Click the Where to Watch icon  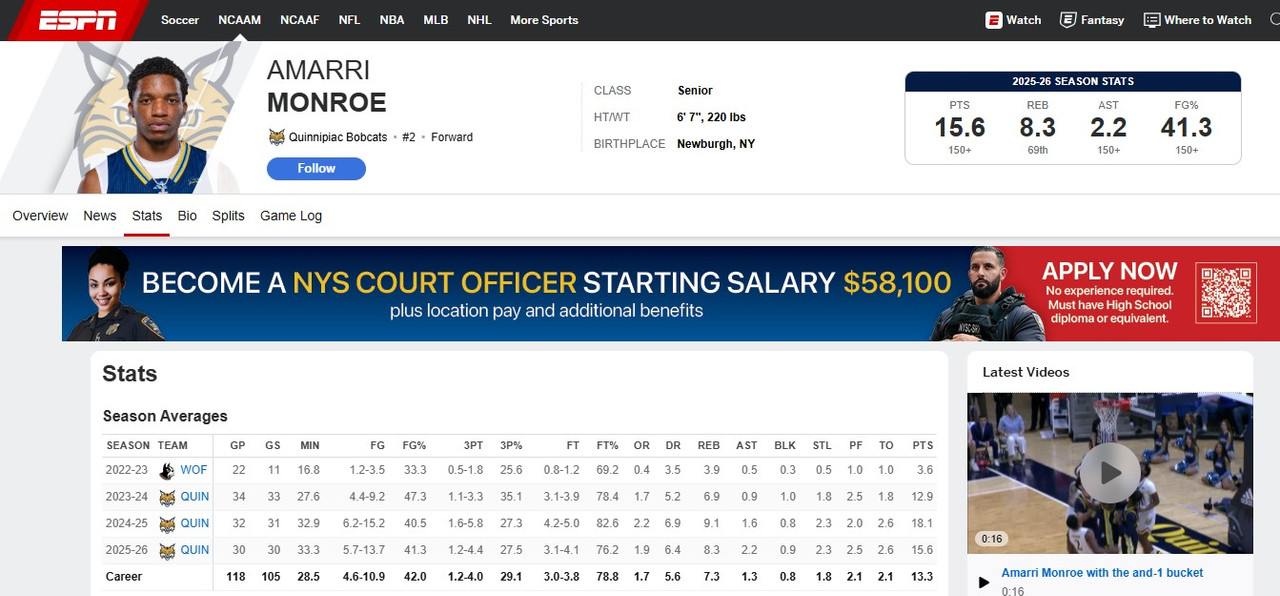coord(1152,20)
